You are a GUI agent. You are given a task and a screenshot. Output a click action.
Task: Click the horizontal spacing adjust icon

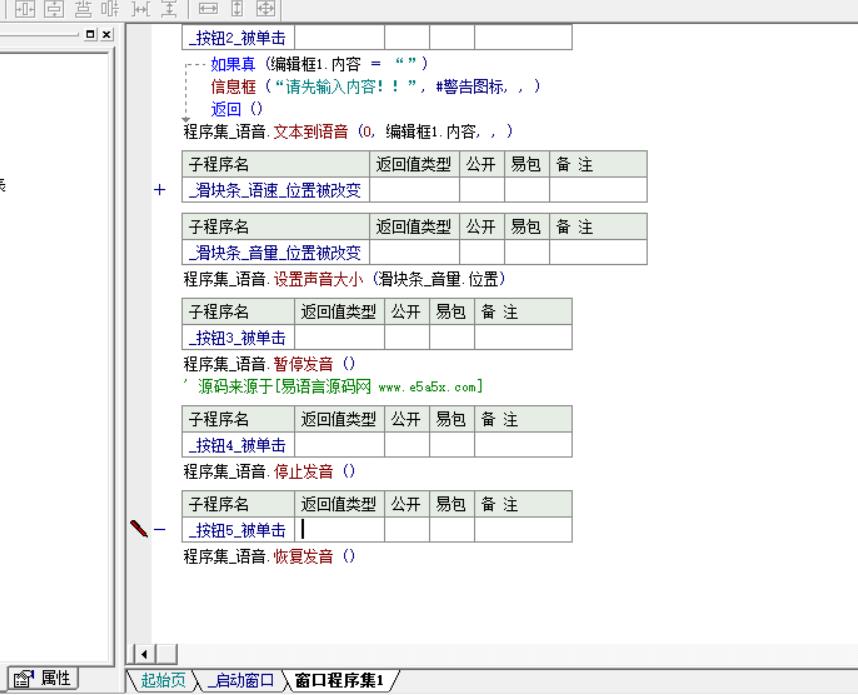[141, 8]
